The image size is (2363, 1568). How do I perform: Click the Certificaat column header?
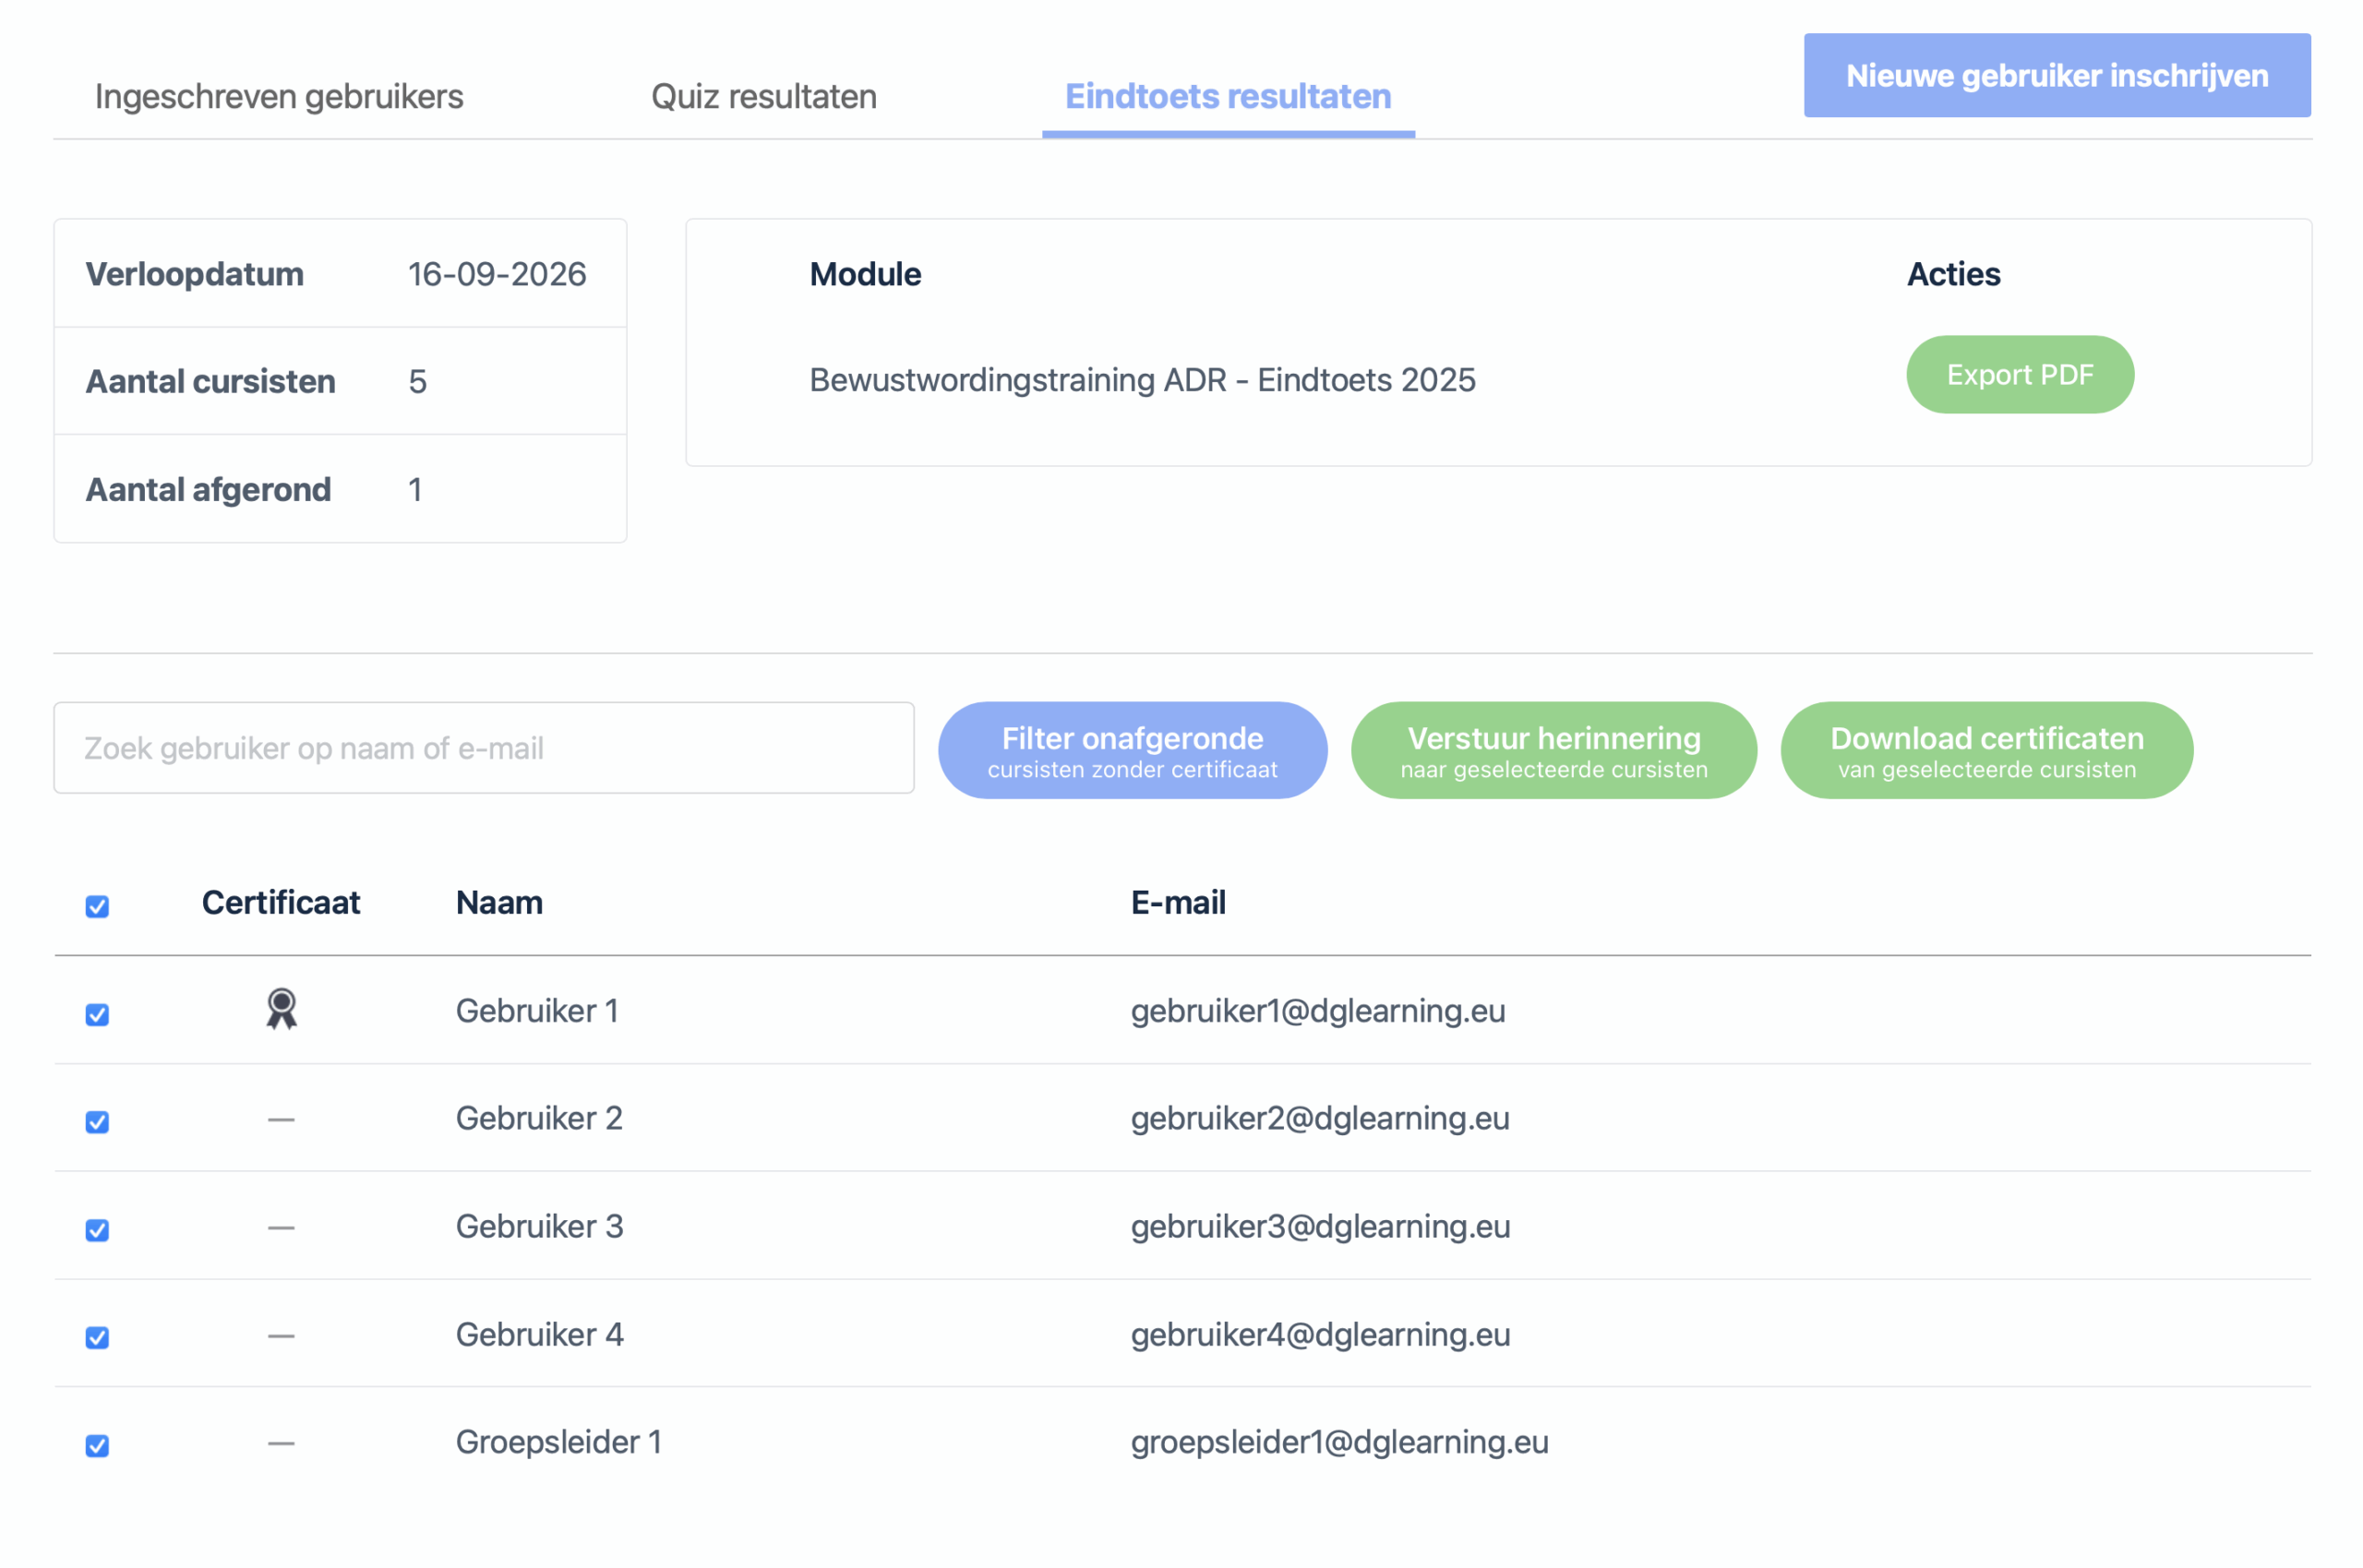click(x=281, y=902)
